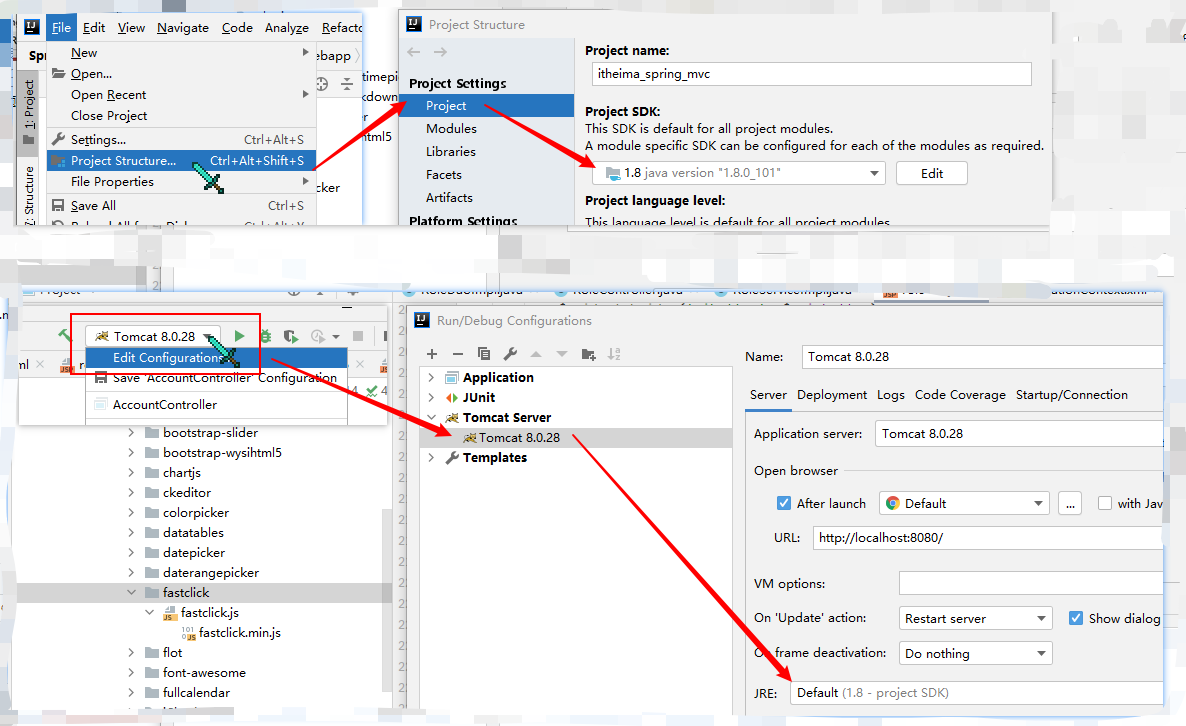1186x726 pixels.
Task: Click the sort alphabetically icon
Action: coord(614,354)
